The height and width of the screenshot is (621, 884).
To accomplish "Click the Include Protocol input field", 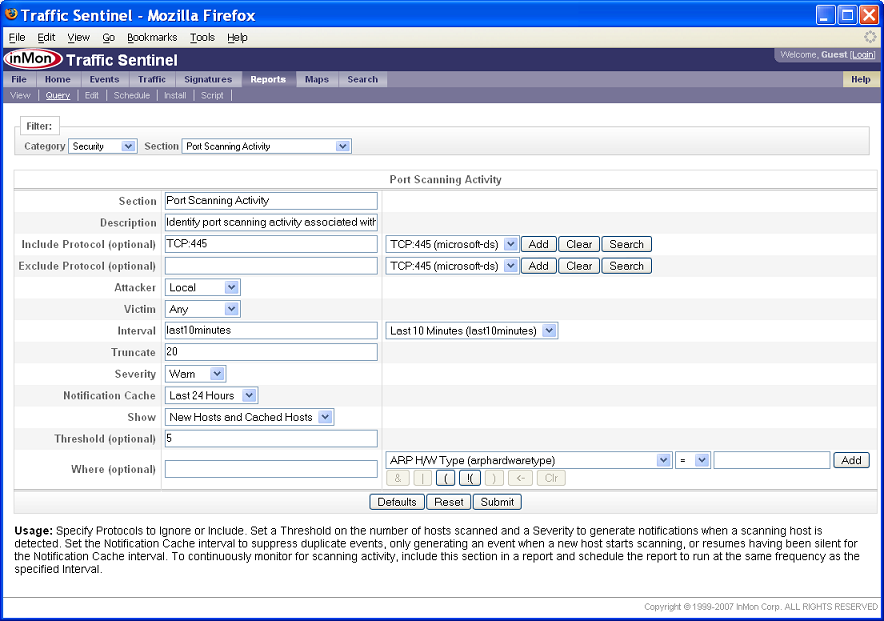I will (271, 244).
